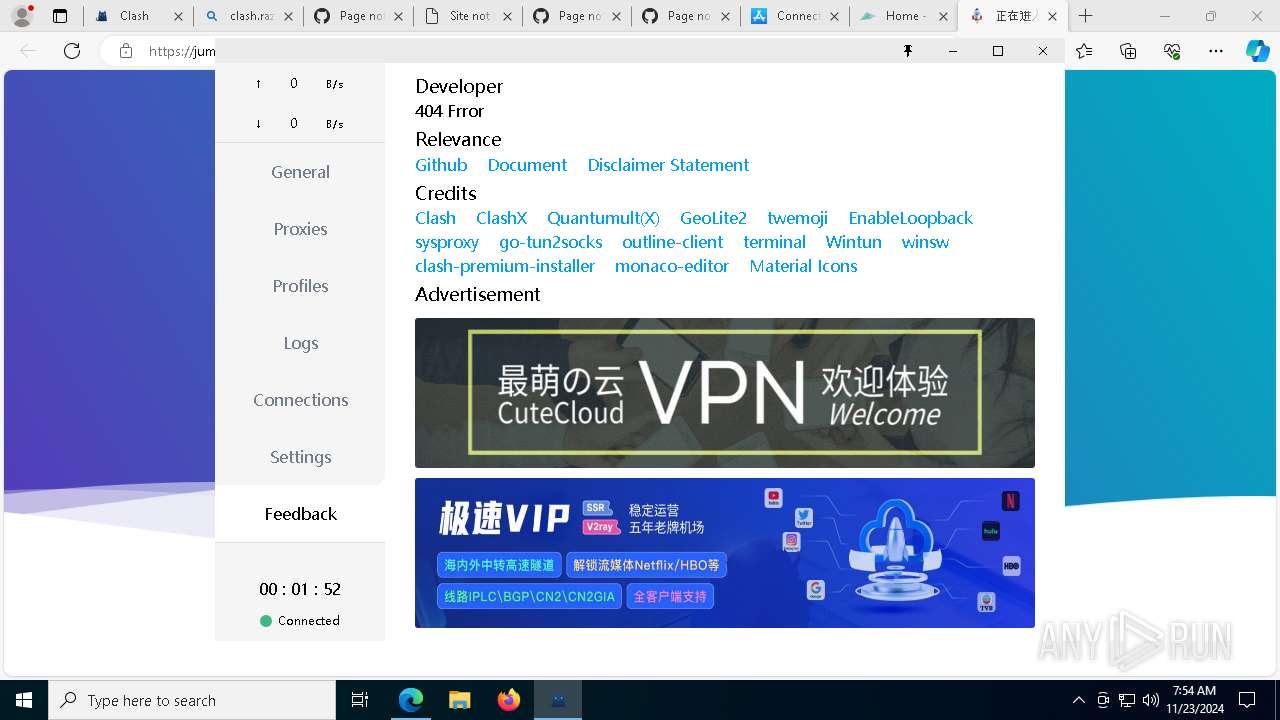The width and height of the screenshot is (1280, 720).
Task: Open monaco-editor credit link
Action: (x=672, y=266)
